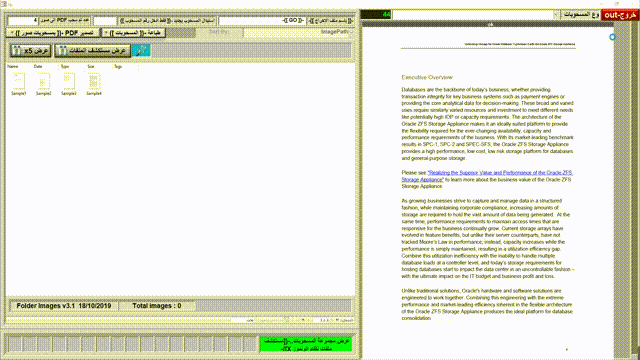Click the green show scans group button
Viewport: 640px width, 360px height.
click(306, 344)
